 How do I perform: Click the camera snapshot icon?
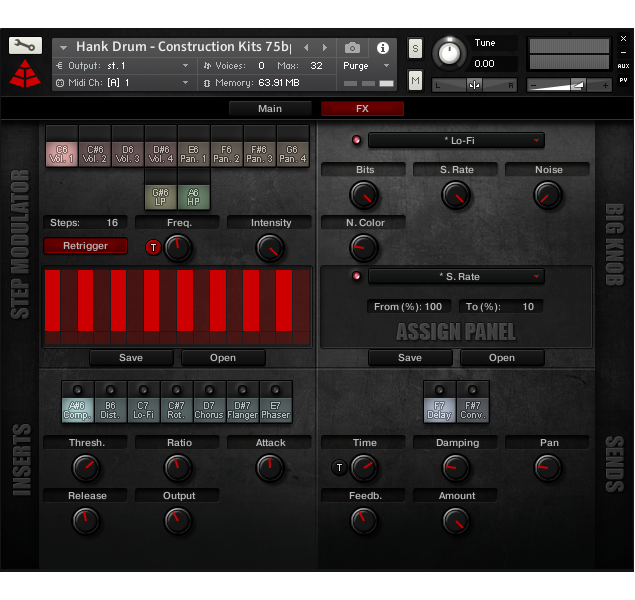[x=352, y=47]
